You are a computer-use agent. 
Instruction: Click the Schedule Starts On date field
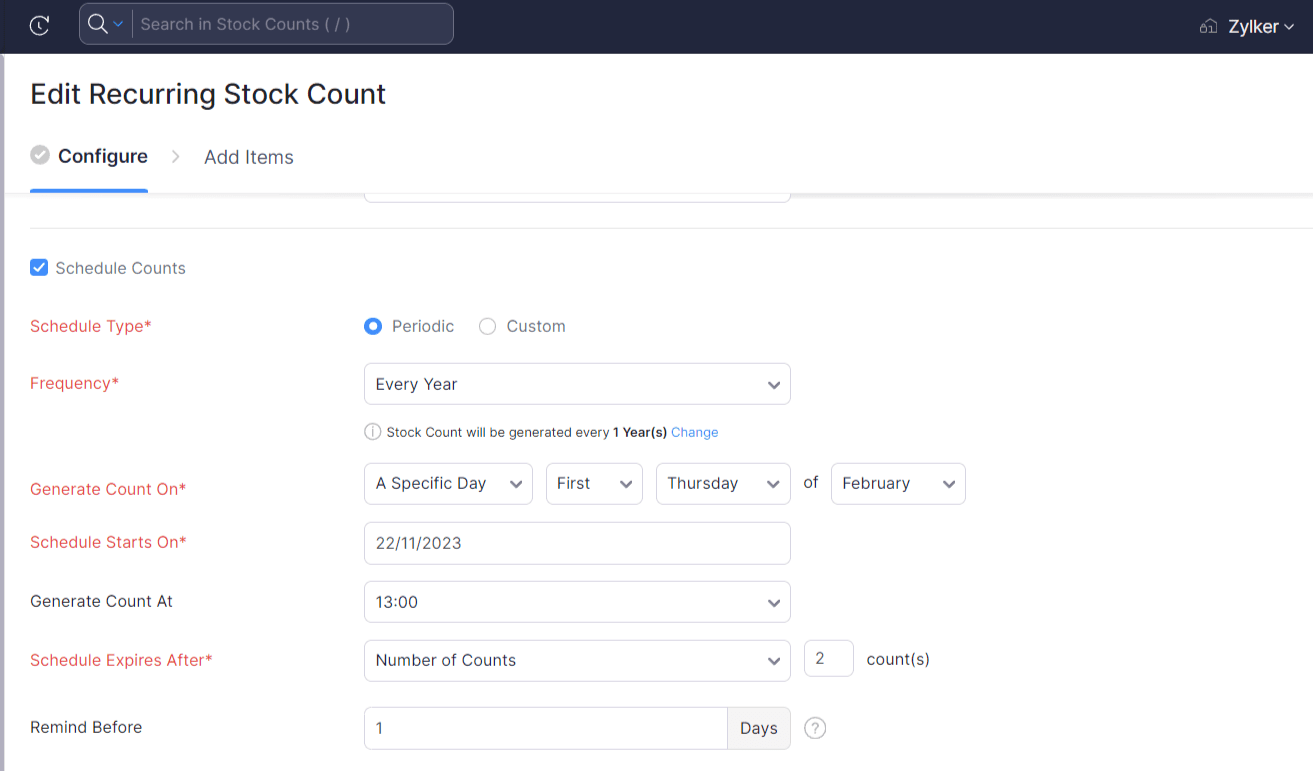(x=577, y=543)
